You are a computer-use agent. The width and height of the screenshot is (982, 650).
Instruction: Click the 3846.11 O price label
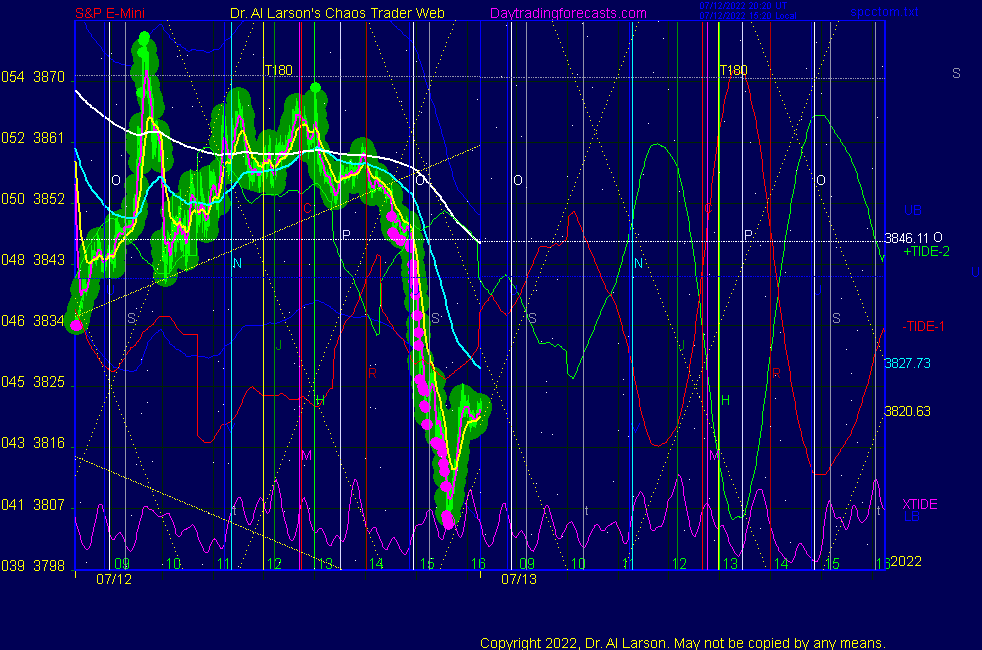913,238
